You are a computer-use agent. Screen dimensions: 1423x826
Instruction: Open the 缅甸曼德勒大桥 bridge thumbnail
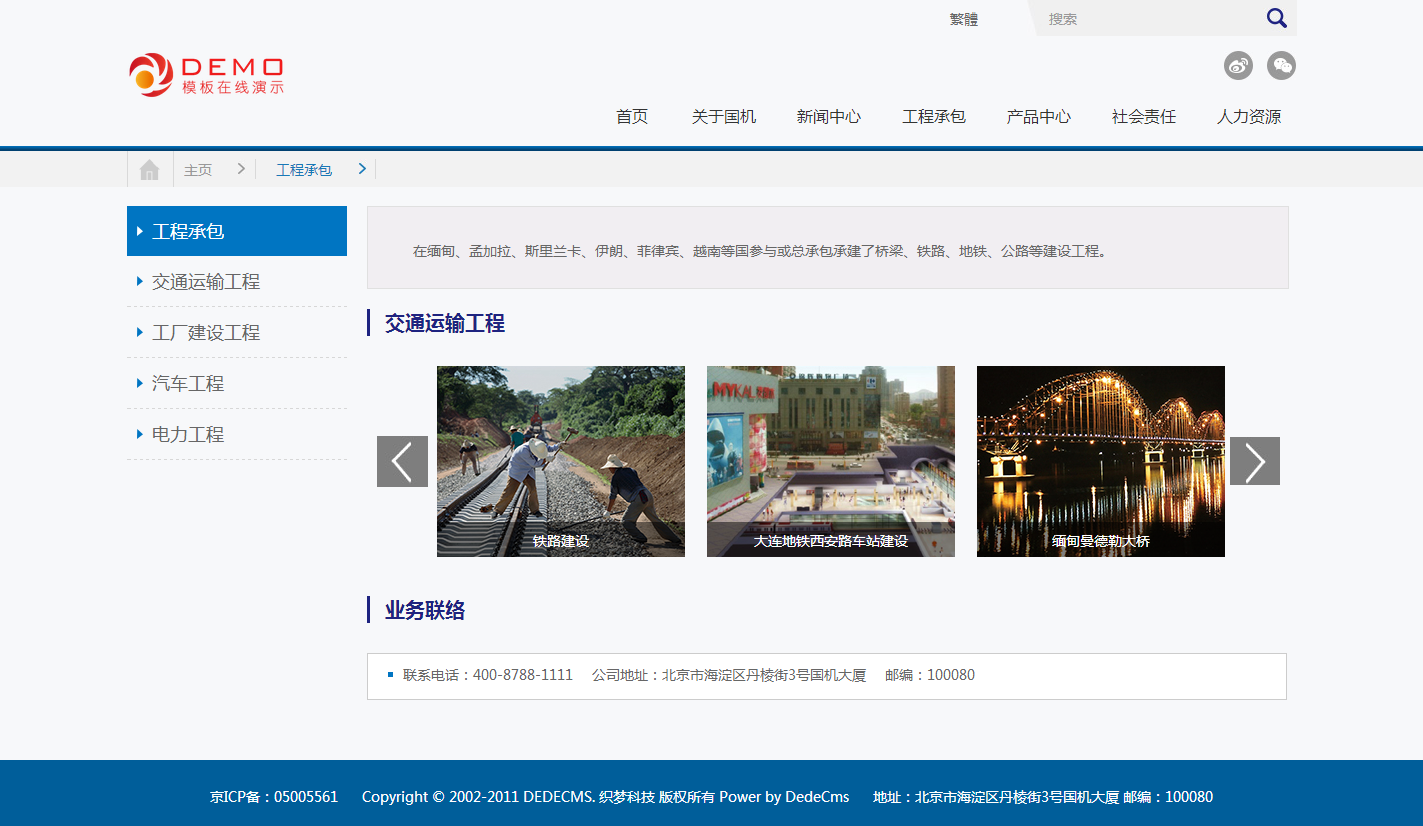click(1100, 460)
